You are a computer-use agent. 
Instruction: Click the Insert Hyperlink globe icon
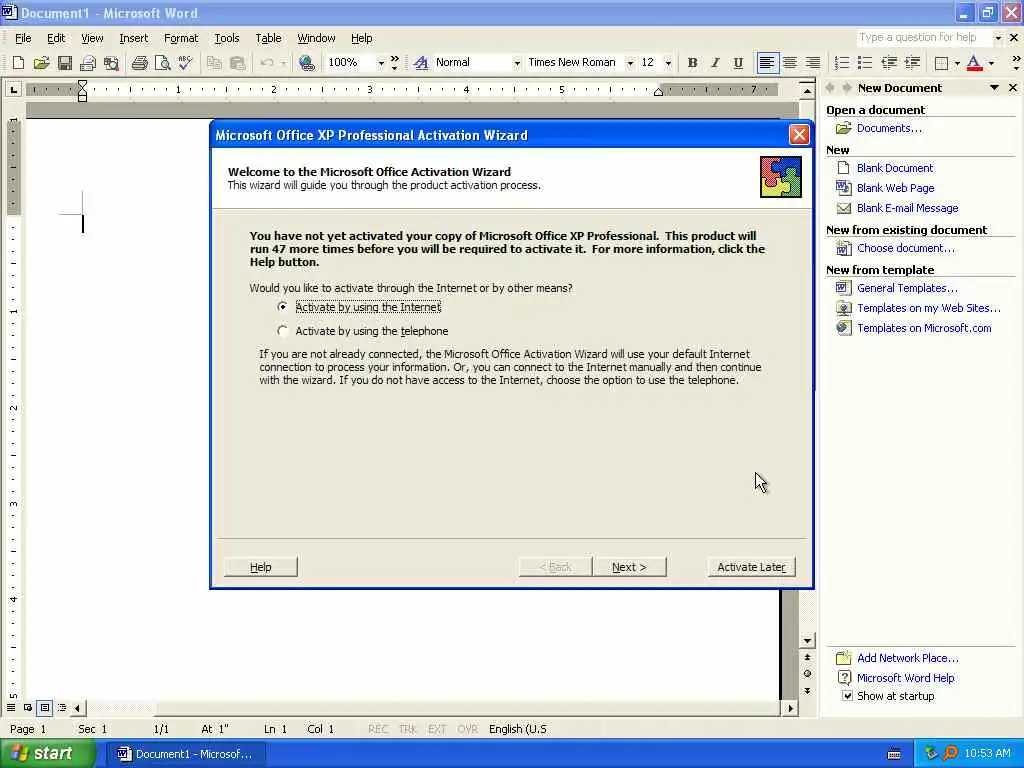[x=306, y=63]
